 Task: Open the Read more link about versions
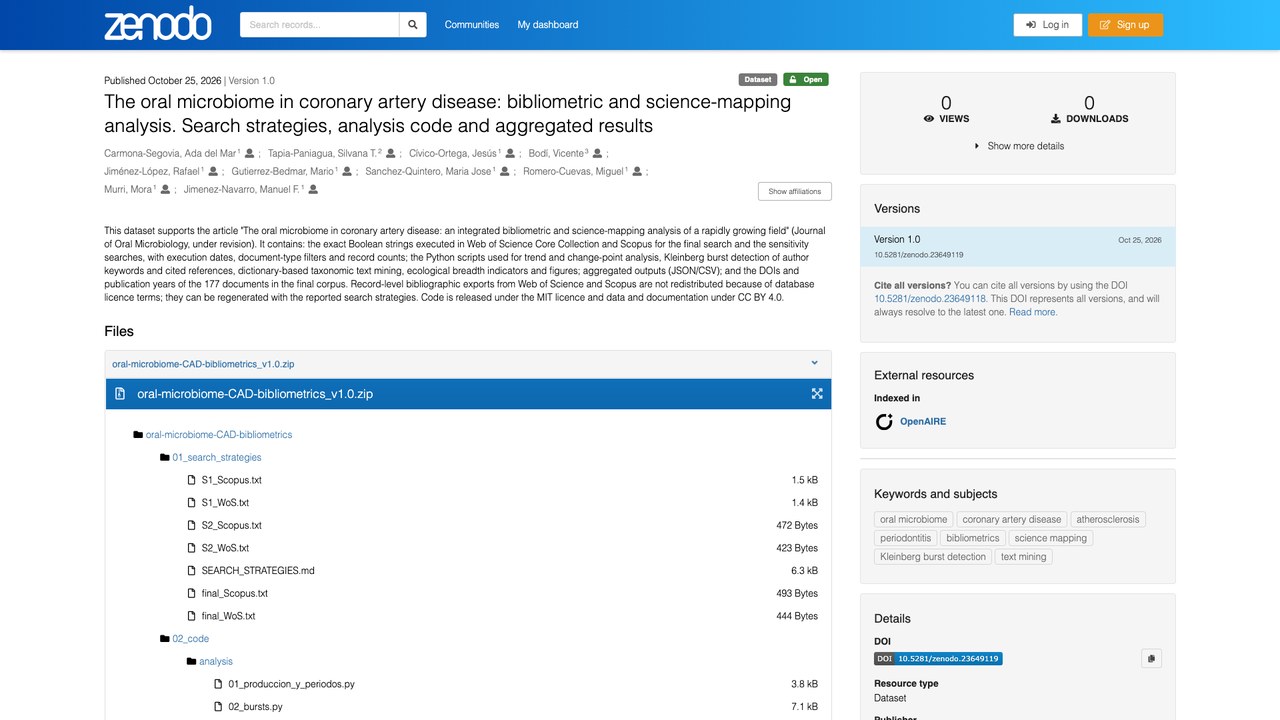[x=1033, y=312]
